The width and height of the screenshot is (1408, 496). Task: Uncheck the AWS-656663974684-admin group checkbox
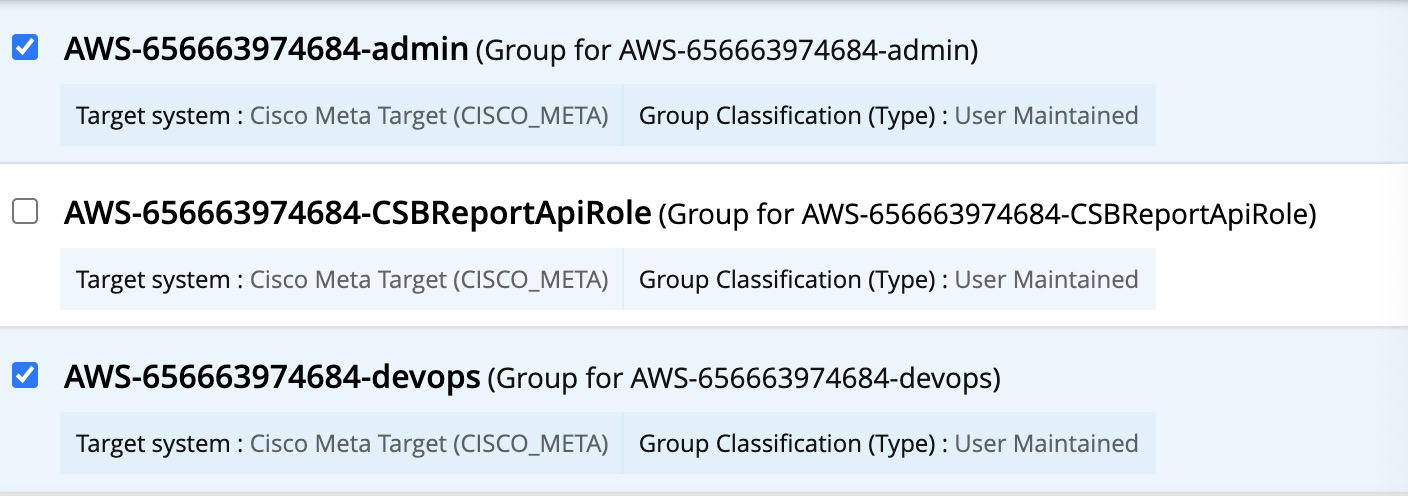(x=25, y=47)
